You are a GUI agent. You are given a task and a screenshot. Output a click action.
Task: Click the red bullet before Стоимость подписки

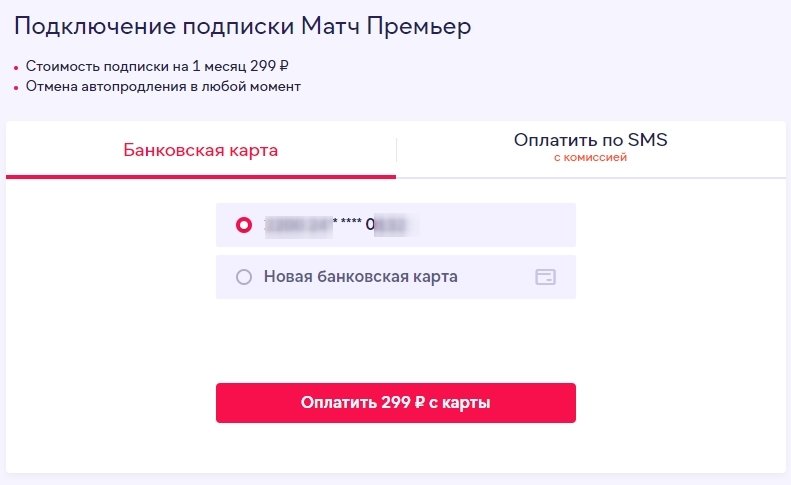(x=17, y=68)
